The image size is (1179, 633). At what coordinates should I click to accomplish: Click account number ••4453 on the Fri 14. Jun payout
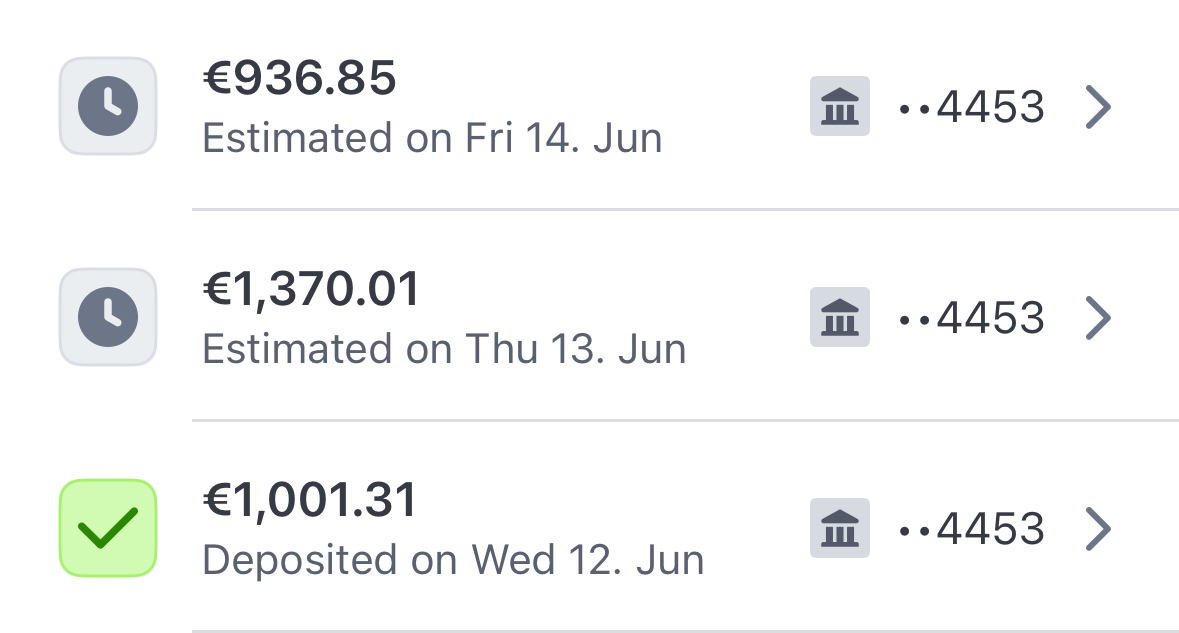pyautogui.click(x=972, y=106)
